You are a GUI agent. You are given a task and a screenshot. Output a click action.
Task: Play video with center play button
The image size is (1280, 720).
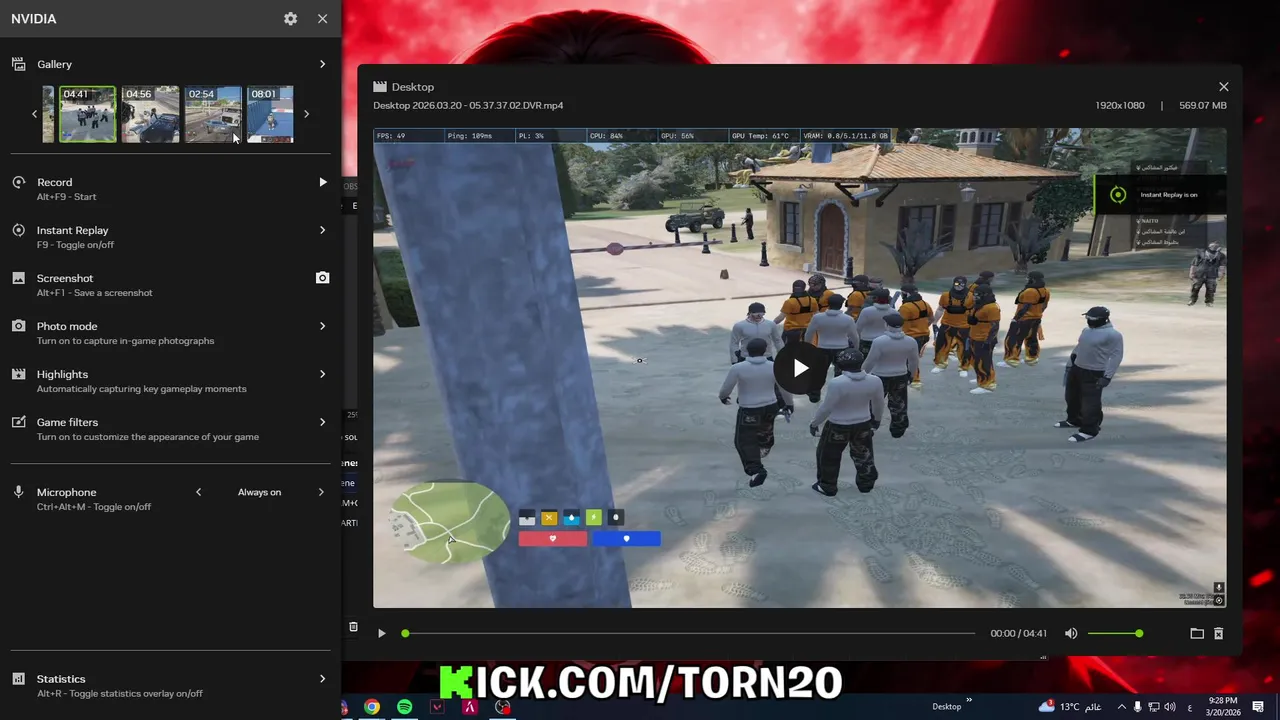[x=800, y=368]
